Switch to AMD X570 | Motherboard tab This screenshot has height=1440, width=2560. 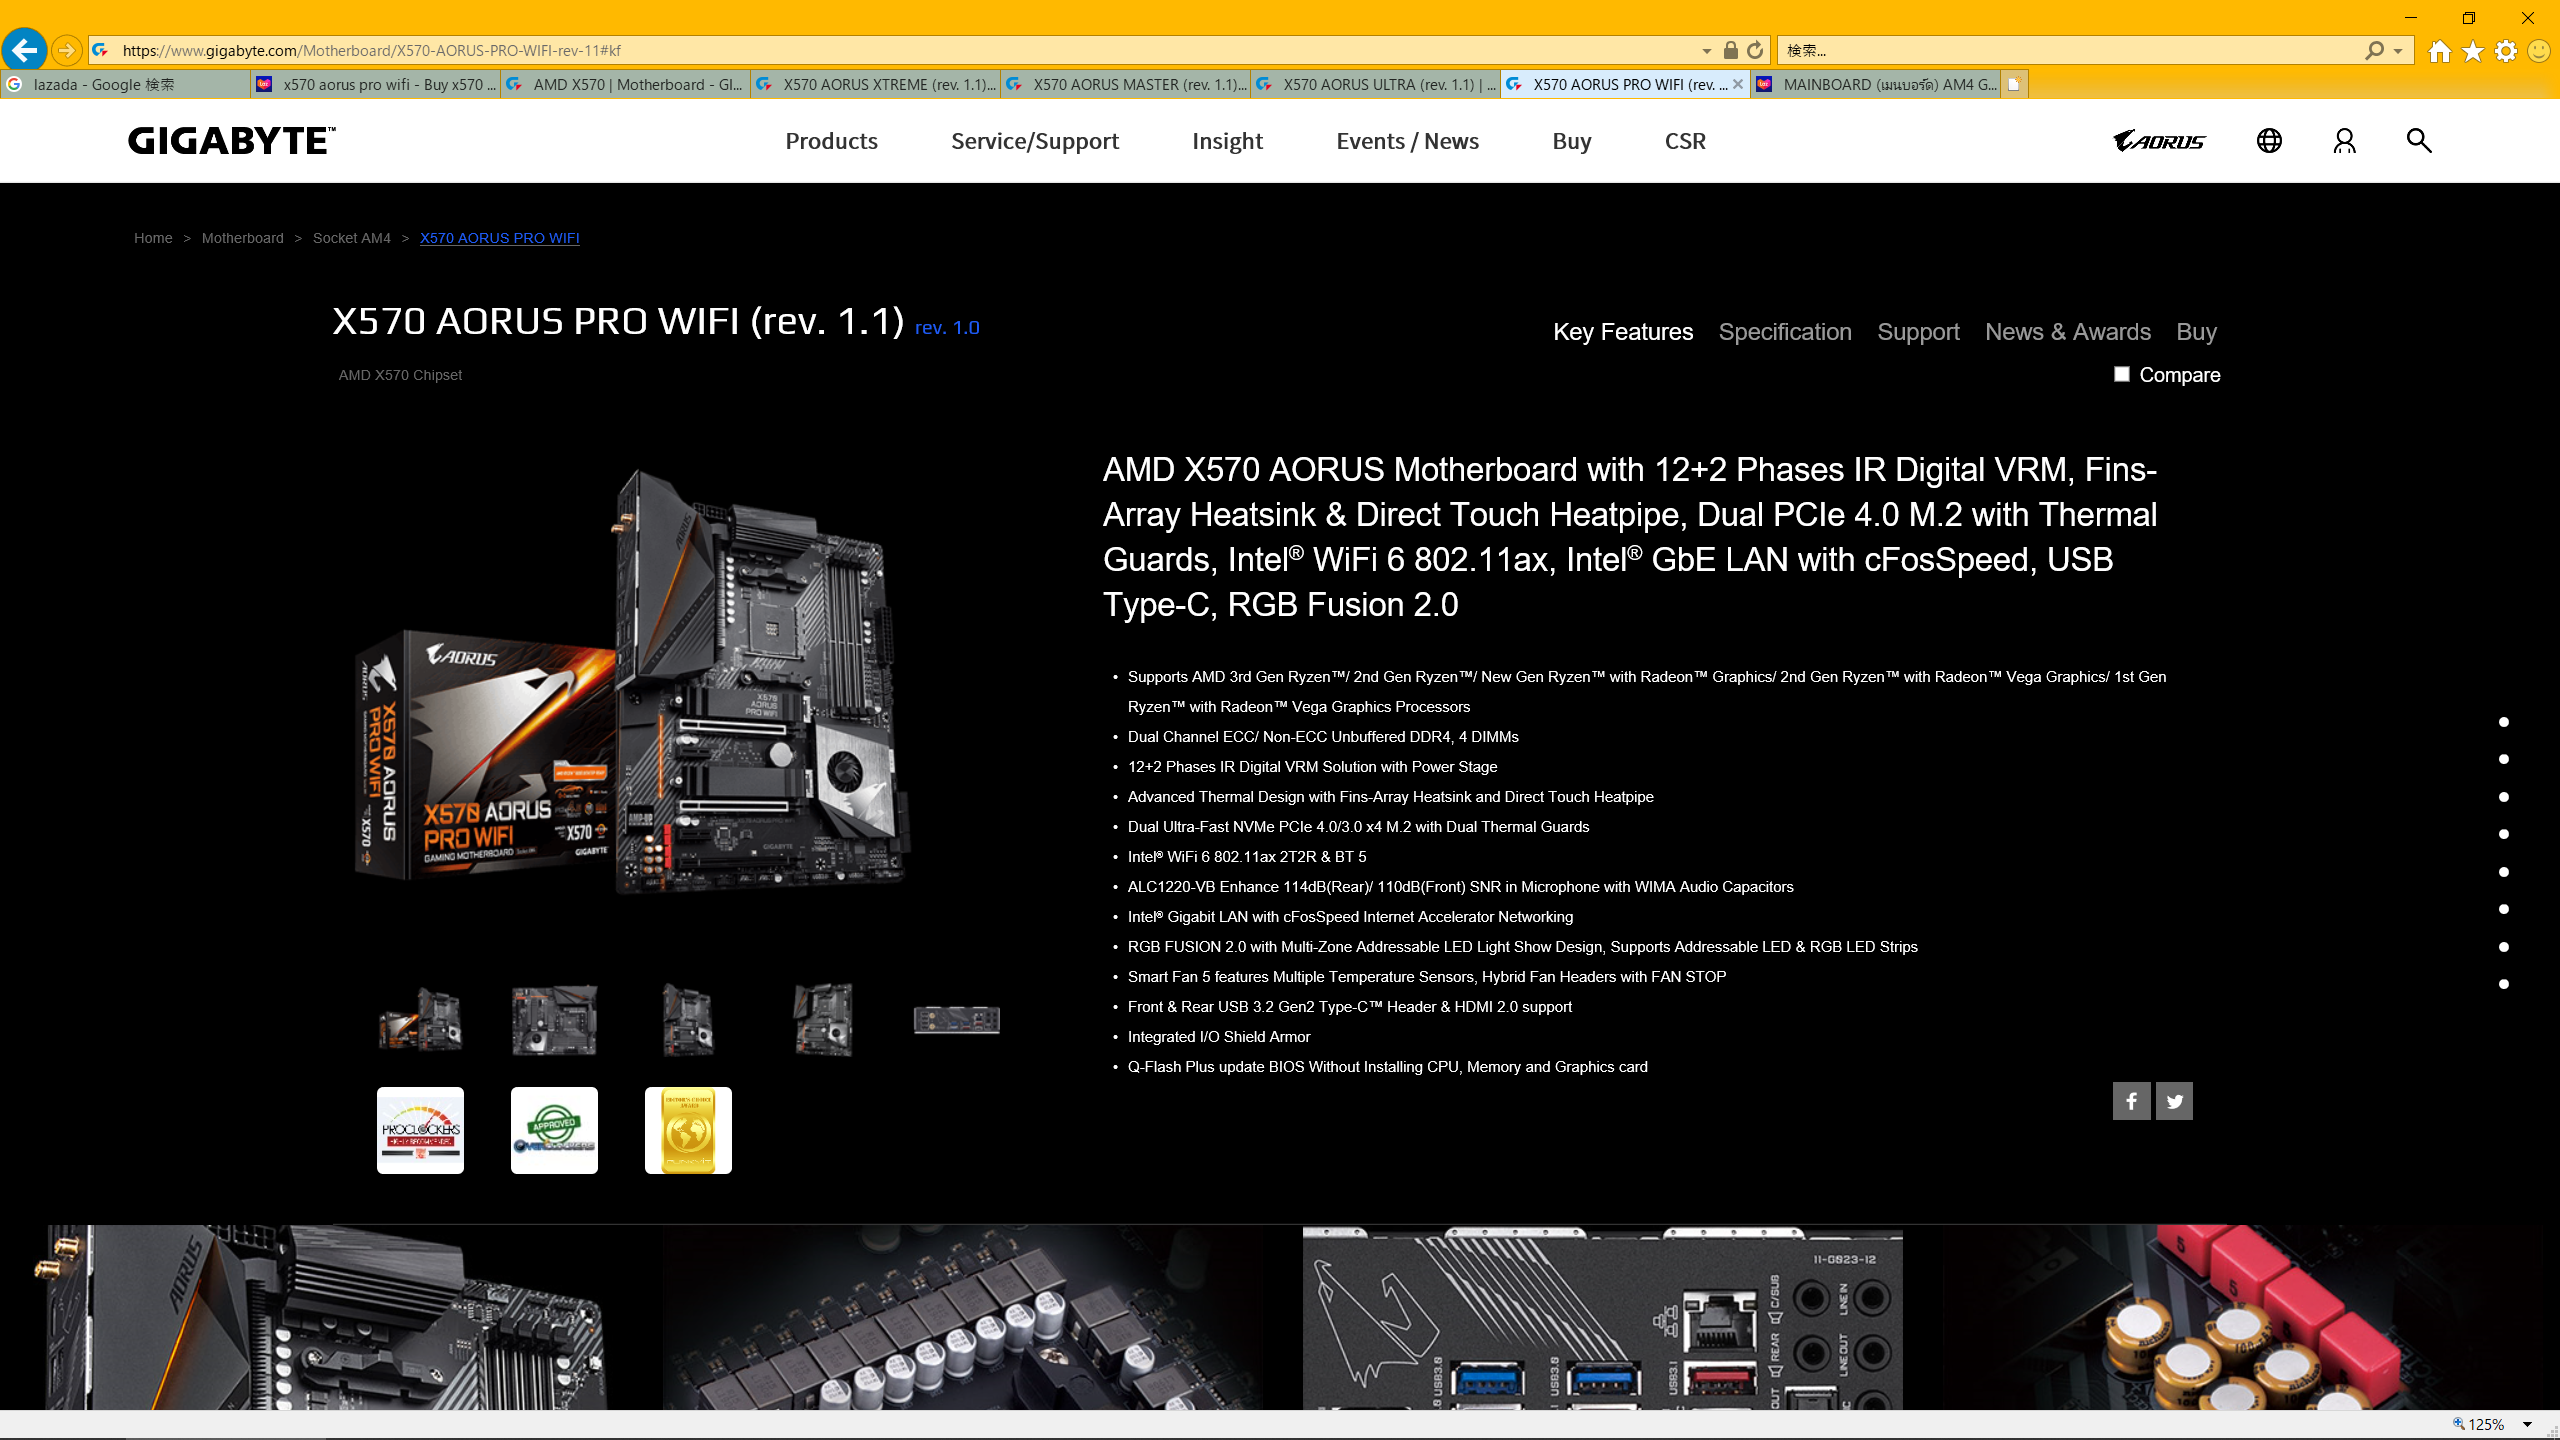[x=625, y=85]
